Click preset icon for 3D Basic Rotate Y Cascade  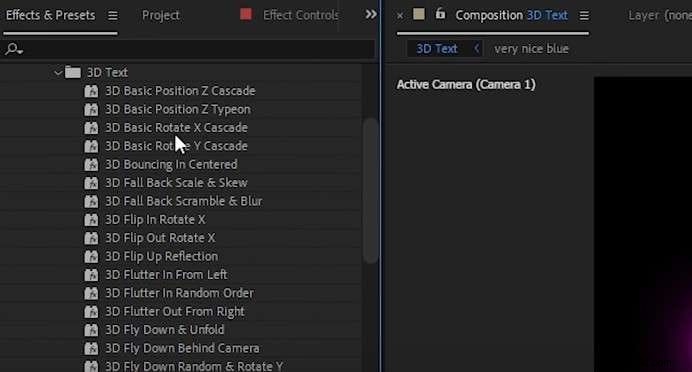click(91, 147)
